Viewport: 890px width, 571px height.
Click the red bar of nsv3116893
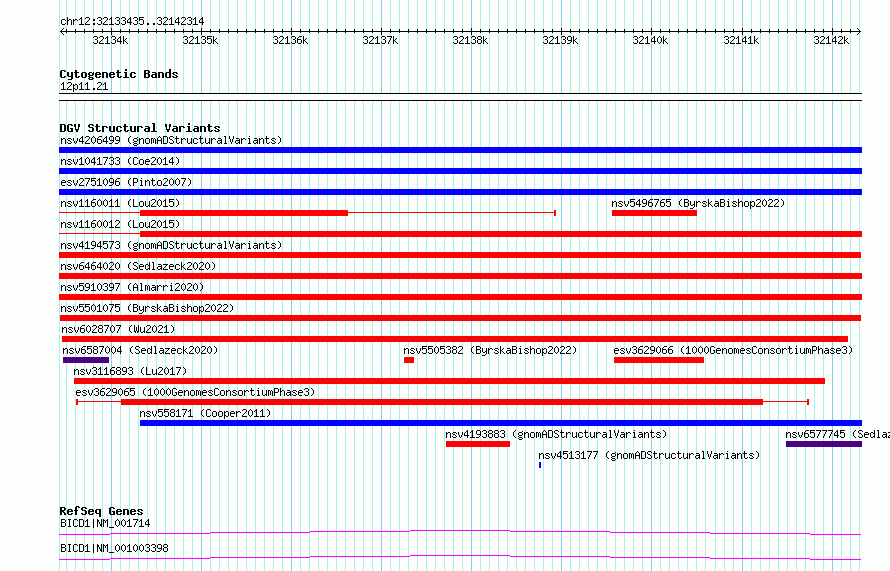click(x=449, y=381)
